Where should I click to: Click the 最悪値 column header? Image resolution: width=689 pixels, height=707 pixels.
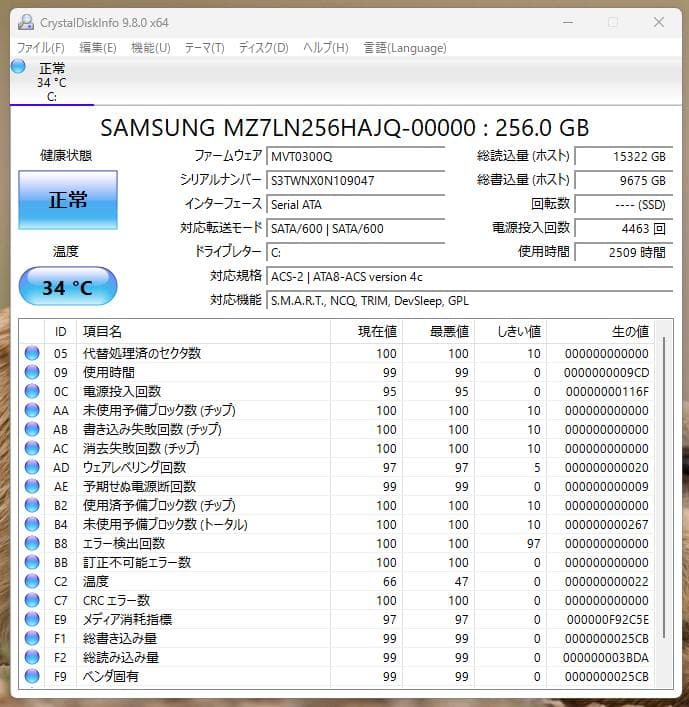coord(439,332)
